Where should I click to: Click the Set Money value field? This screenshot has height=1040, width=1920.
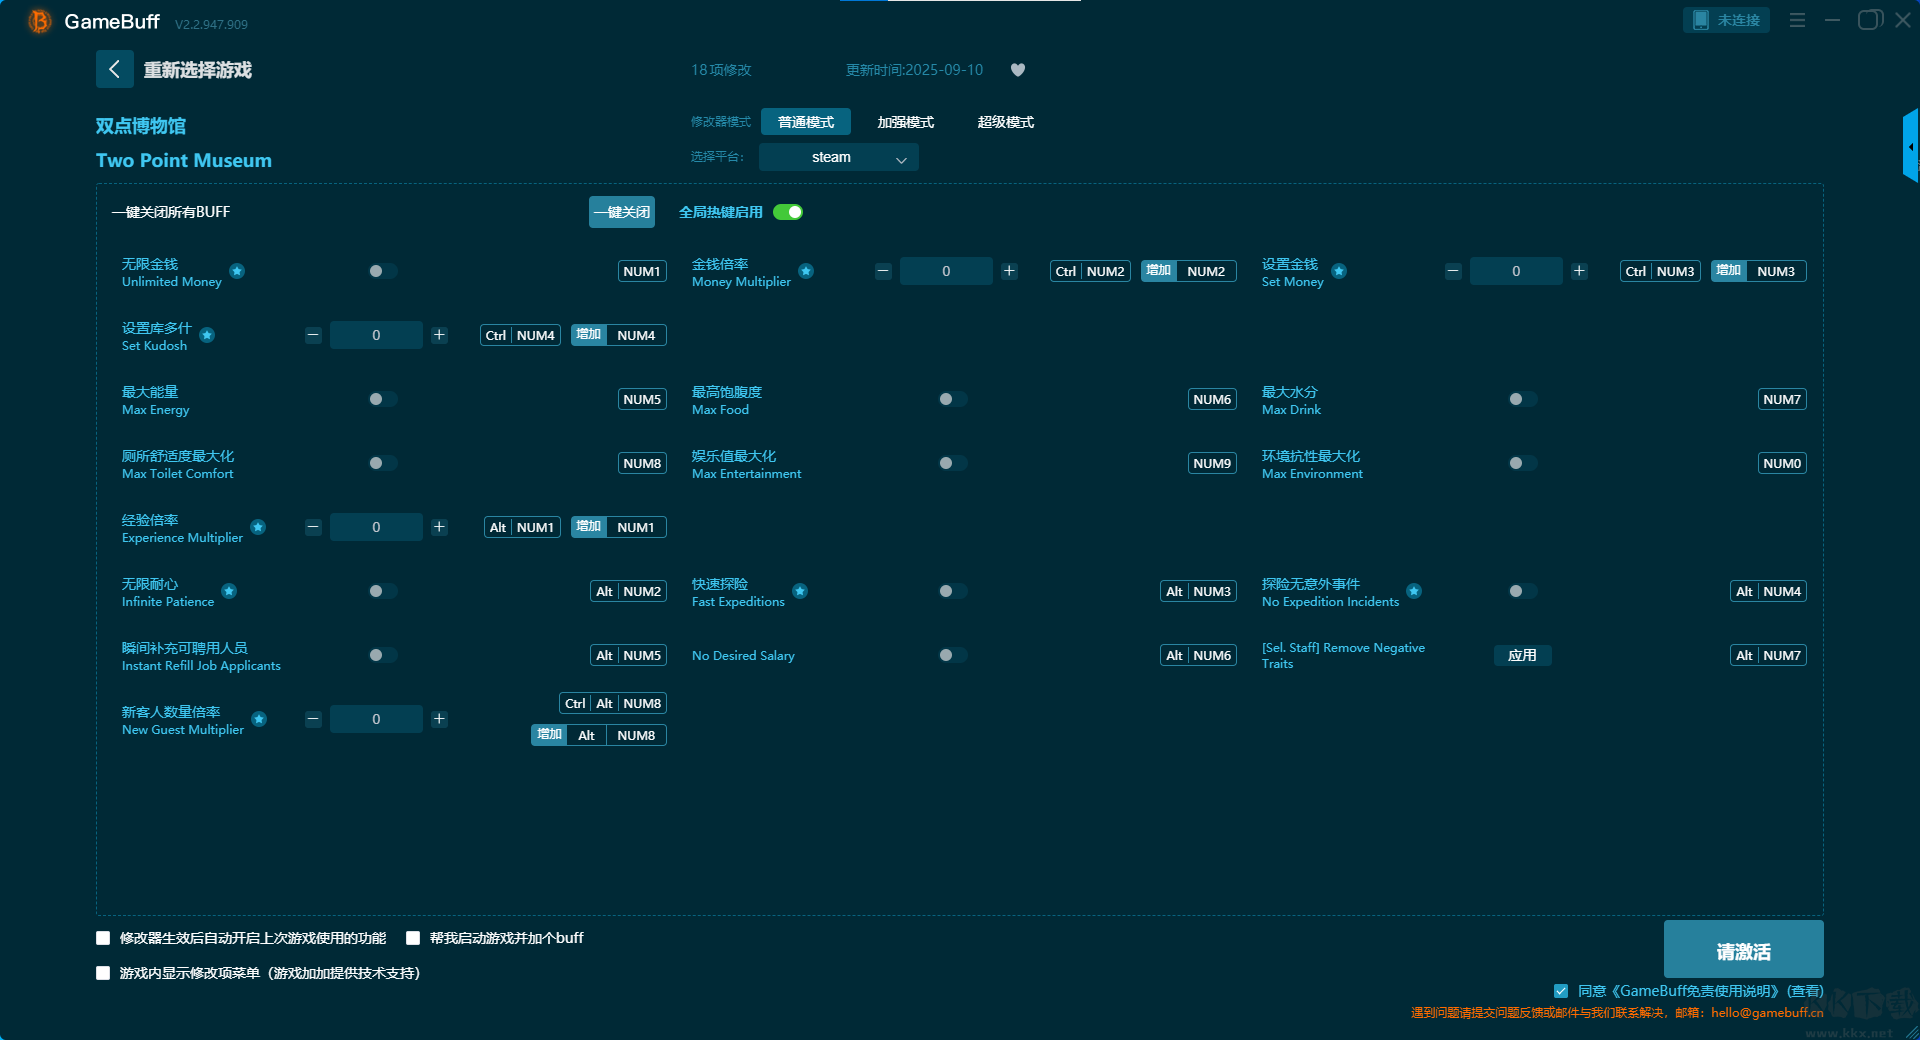pos(1516,271)
